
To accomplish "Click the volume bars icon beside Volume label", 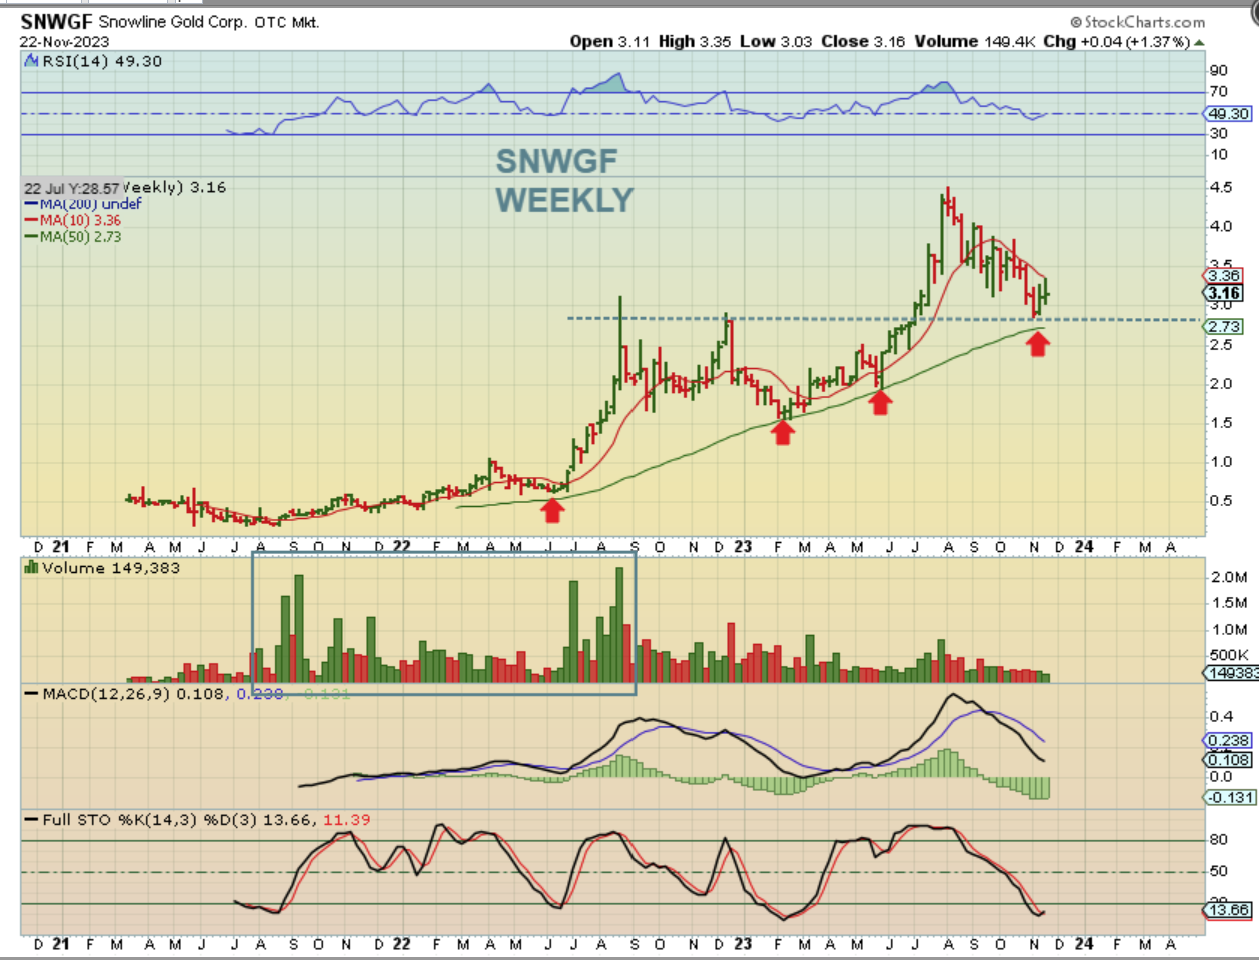I will 31,568.
